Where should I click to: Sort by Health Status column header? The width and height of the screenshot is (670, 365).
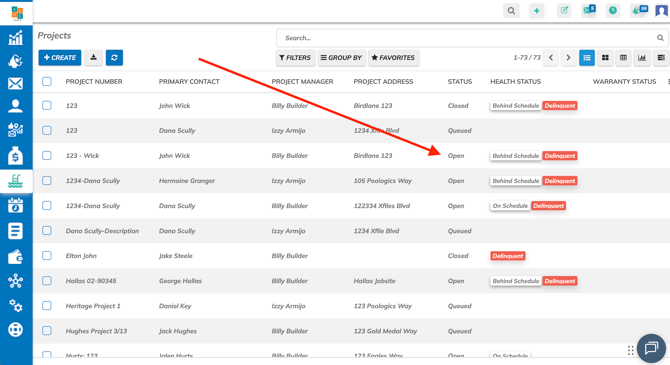(515, 81)
